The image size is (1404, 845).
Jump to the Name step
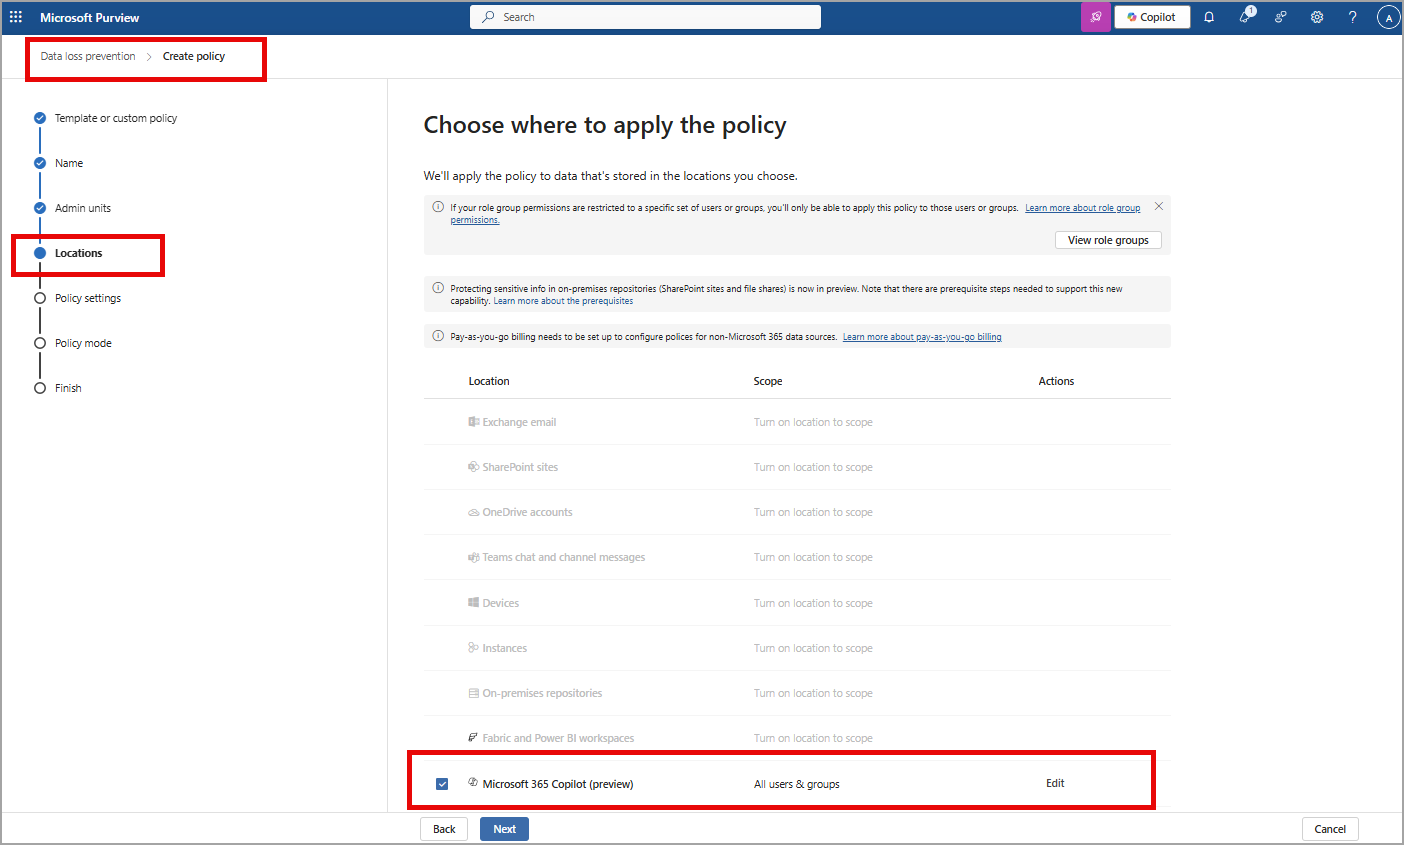click(x=69, y=163)
